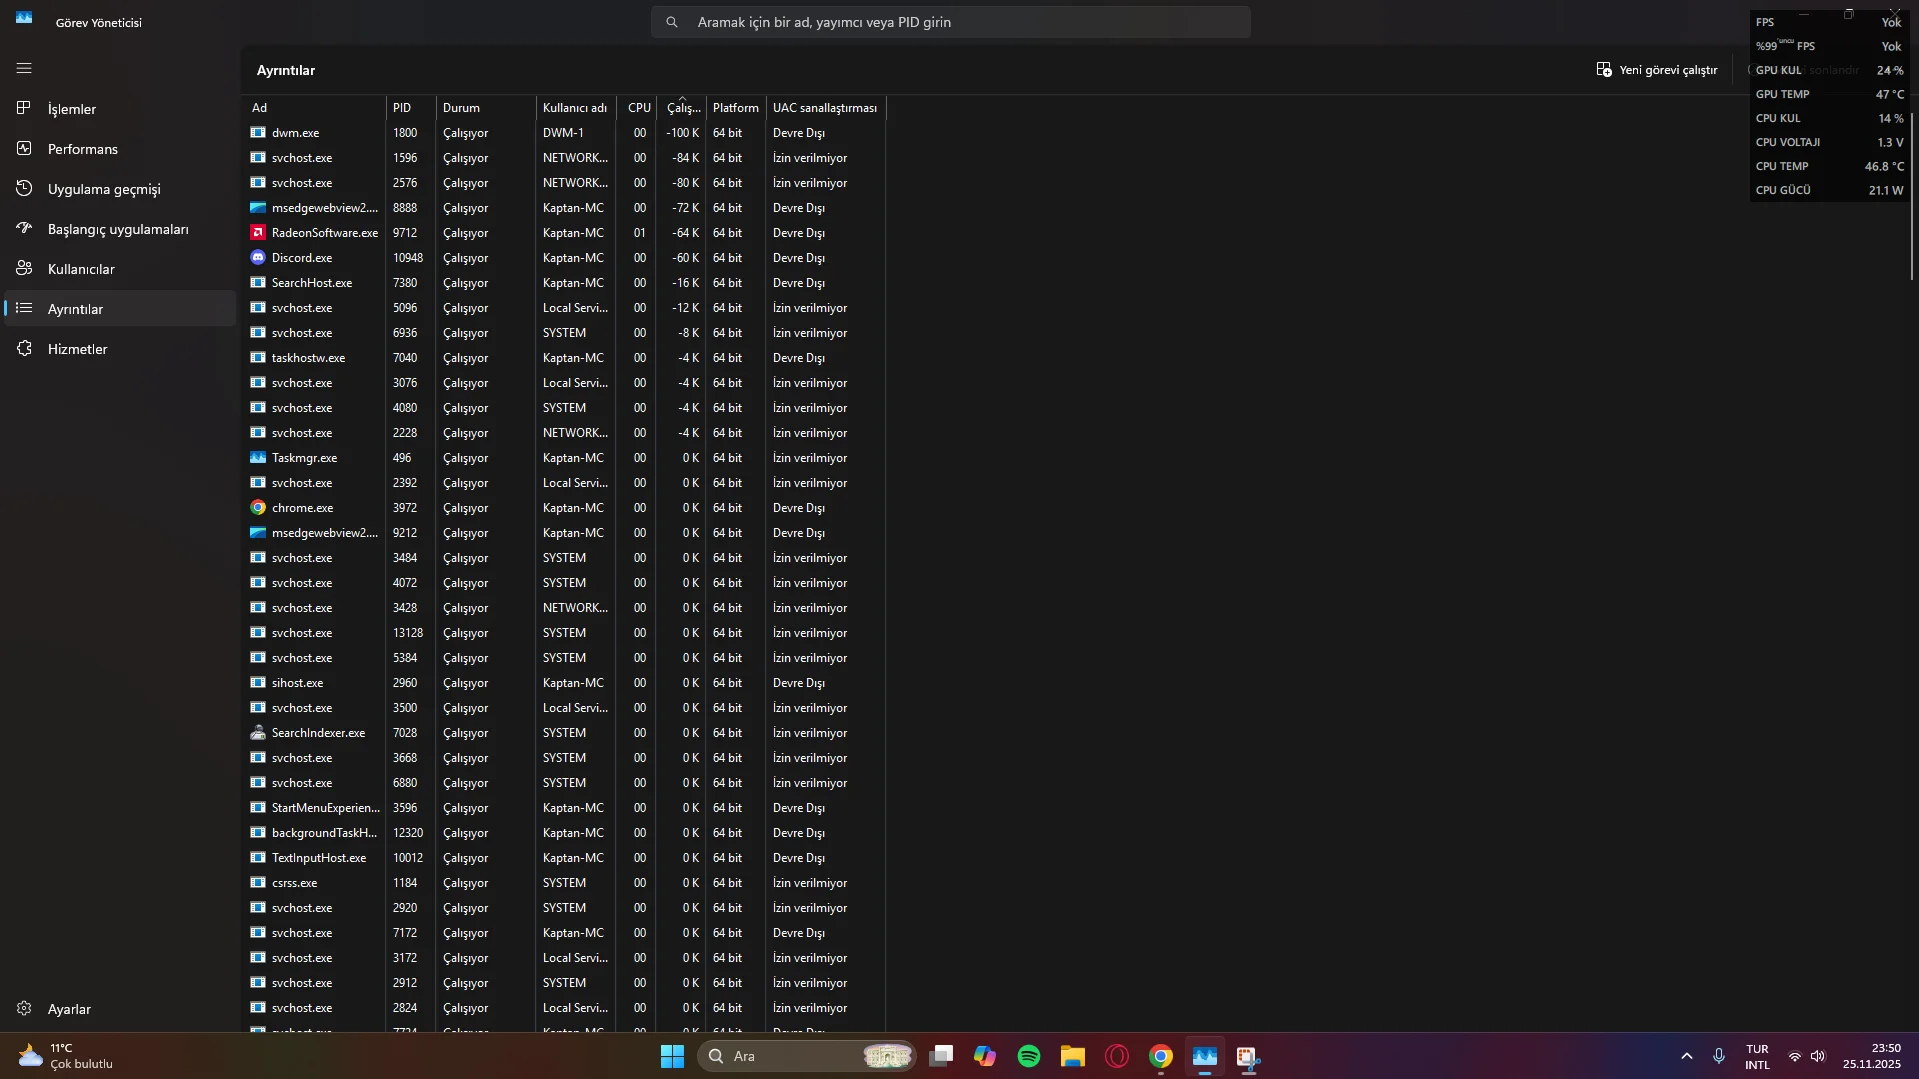This screenshot has width=1919, height=1079.
Task: Open the clock and date flyout
Action: 1872,1056
